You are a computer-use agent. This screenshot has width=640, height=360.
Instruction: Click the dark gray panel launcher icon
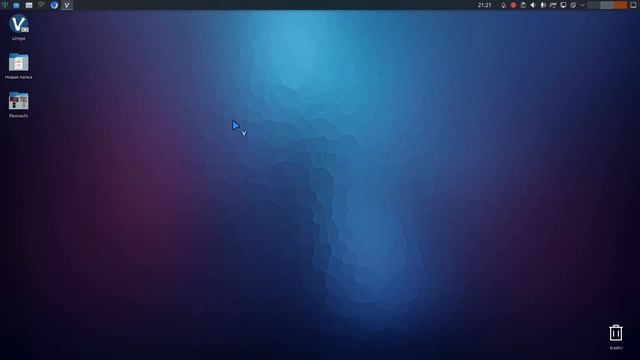41,5
